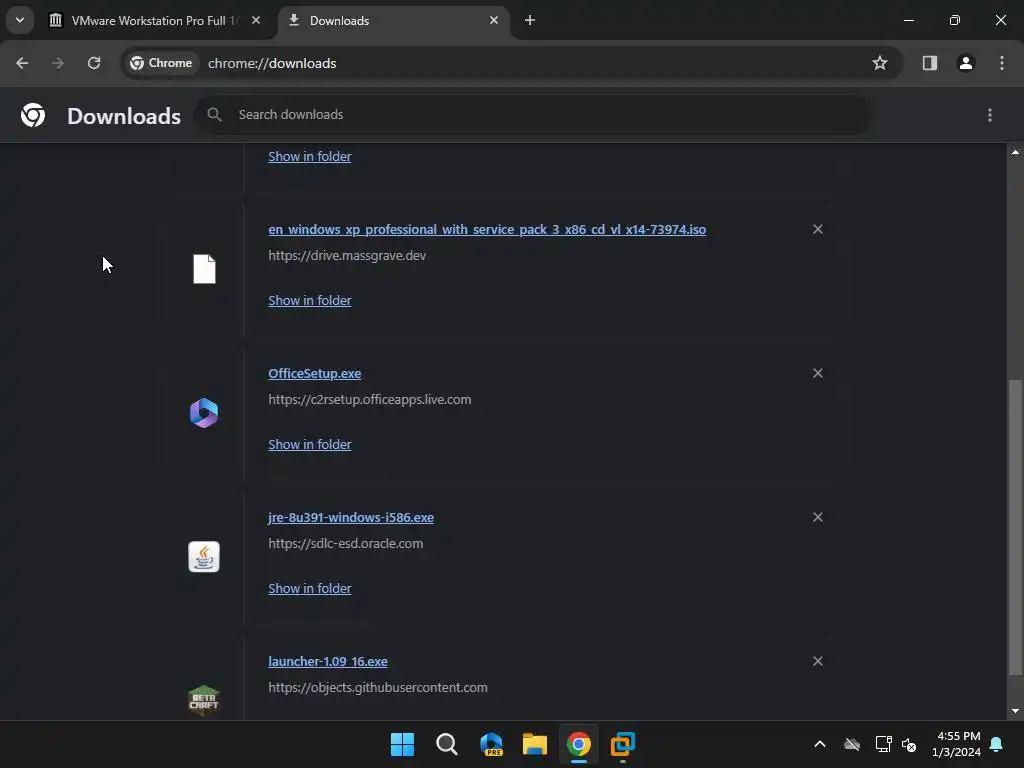Reload the downloads page
This screenshot has height=768, width=1024.
tap(94, 63)
